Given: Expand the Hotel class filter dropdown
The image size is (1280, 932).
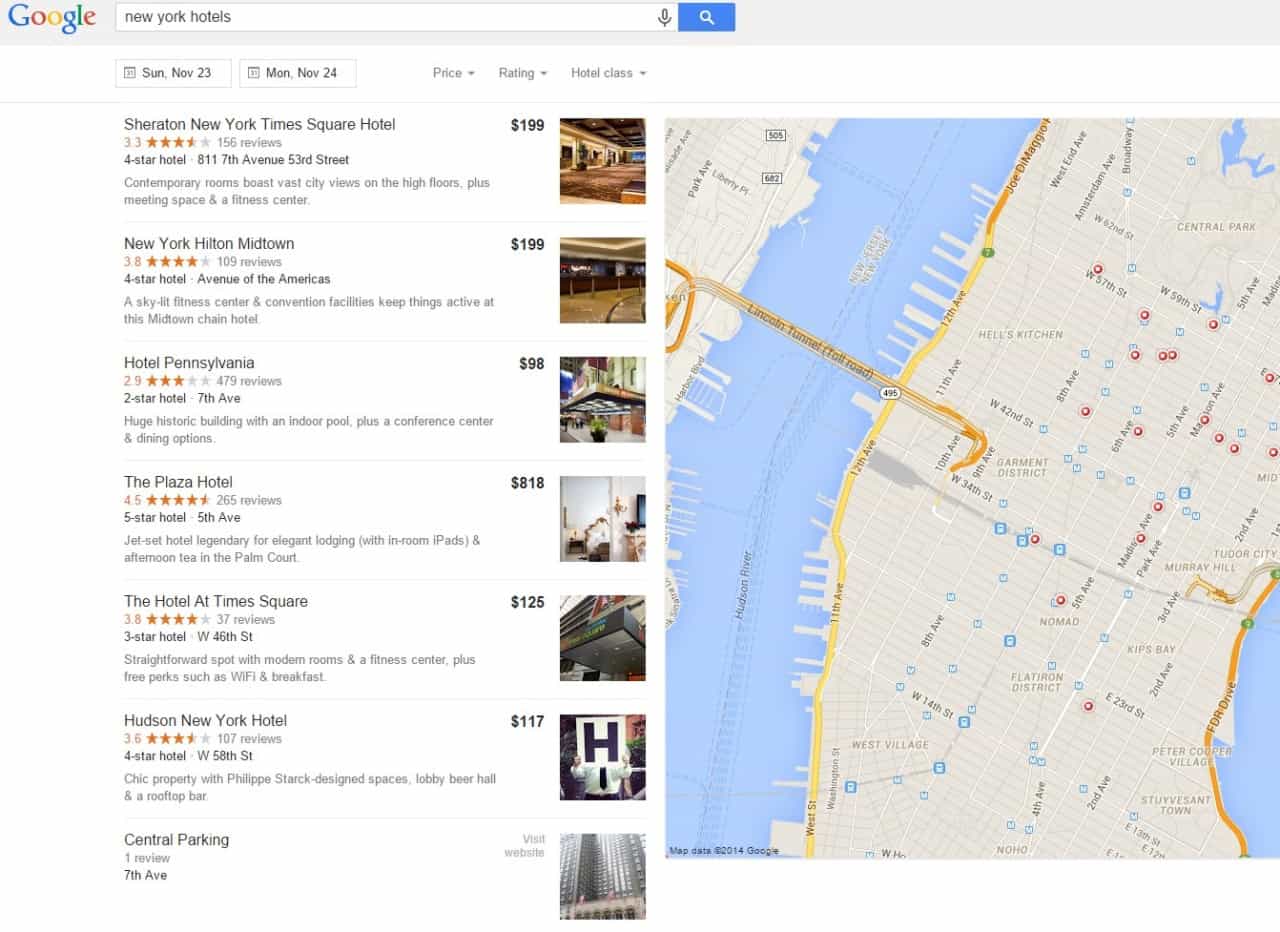Looking at the screenshot, I should coord(608,73).
